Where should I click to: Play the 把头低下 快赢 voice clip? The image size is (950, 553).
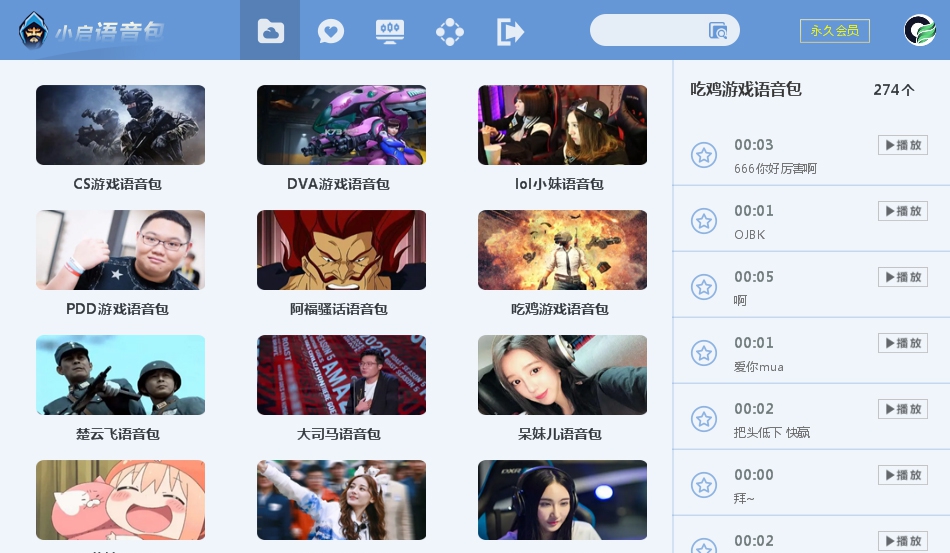pos(903,409)
